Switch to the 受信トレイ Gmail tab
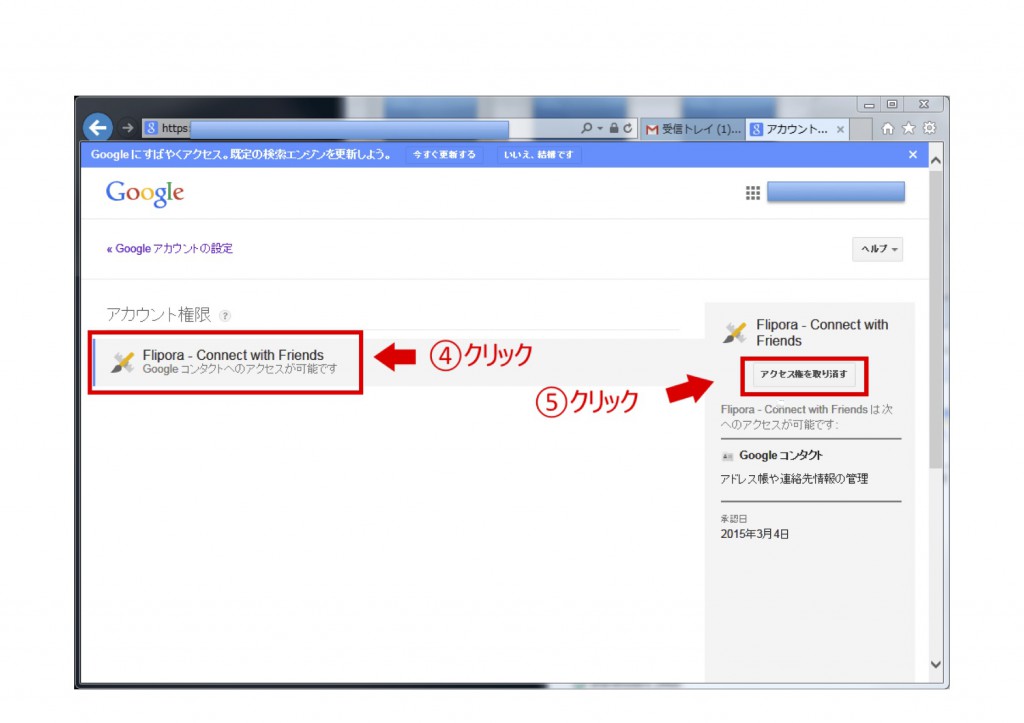This screenshot has width=1024, height=723. click(x=693, y=129)
